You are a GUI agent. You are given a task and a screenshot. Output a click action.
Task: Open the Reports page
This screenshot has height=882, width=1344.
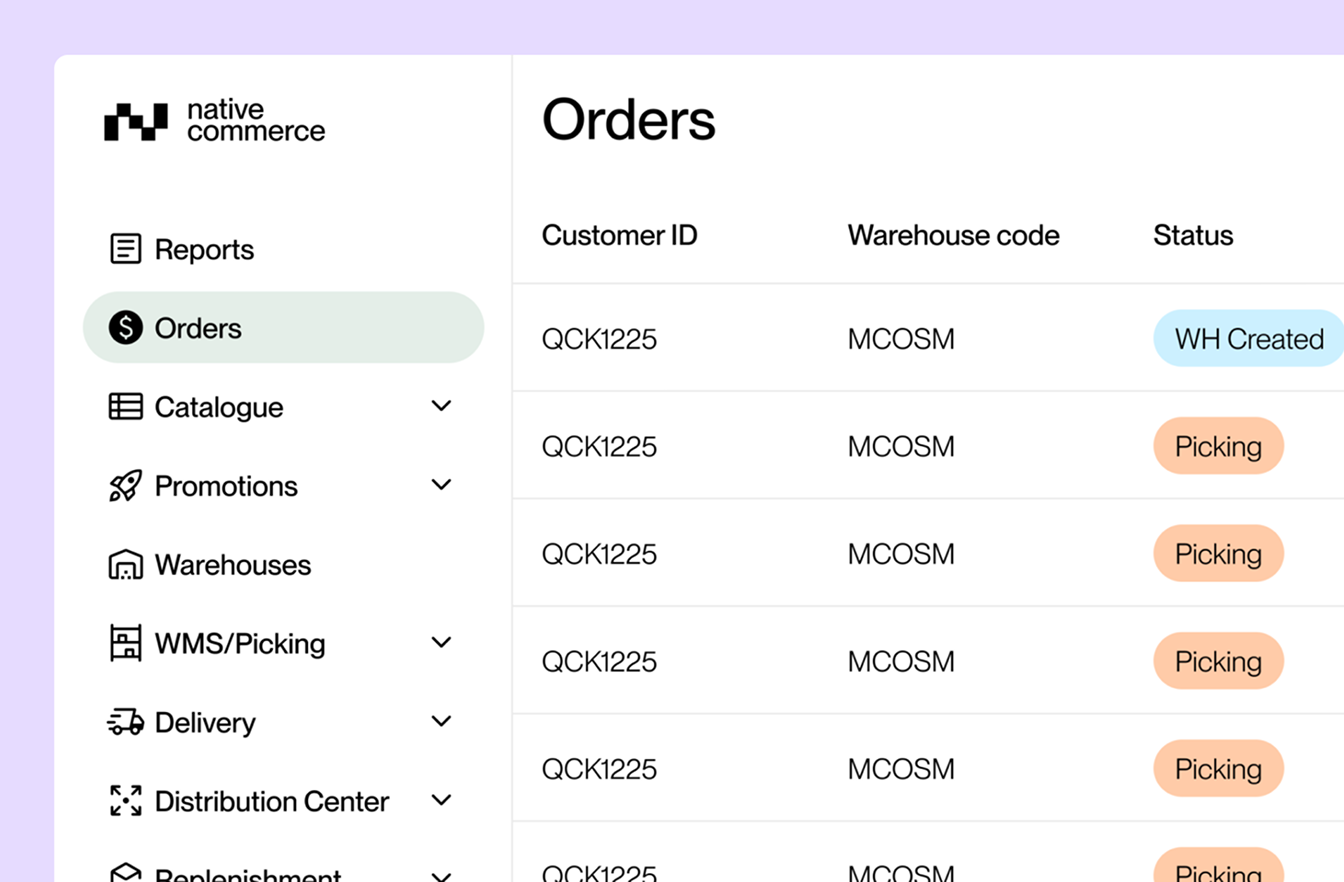204,248
